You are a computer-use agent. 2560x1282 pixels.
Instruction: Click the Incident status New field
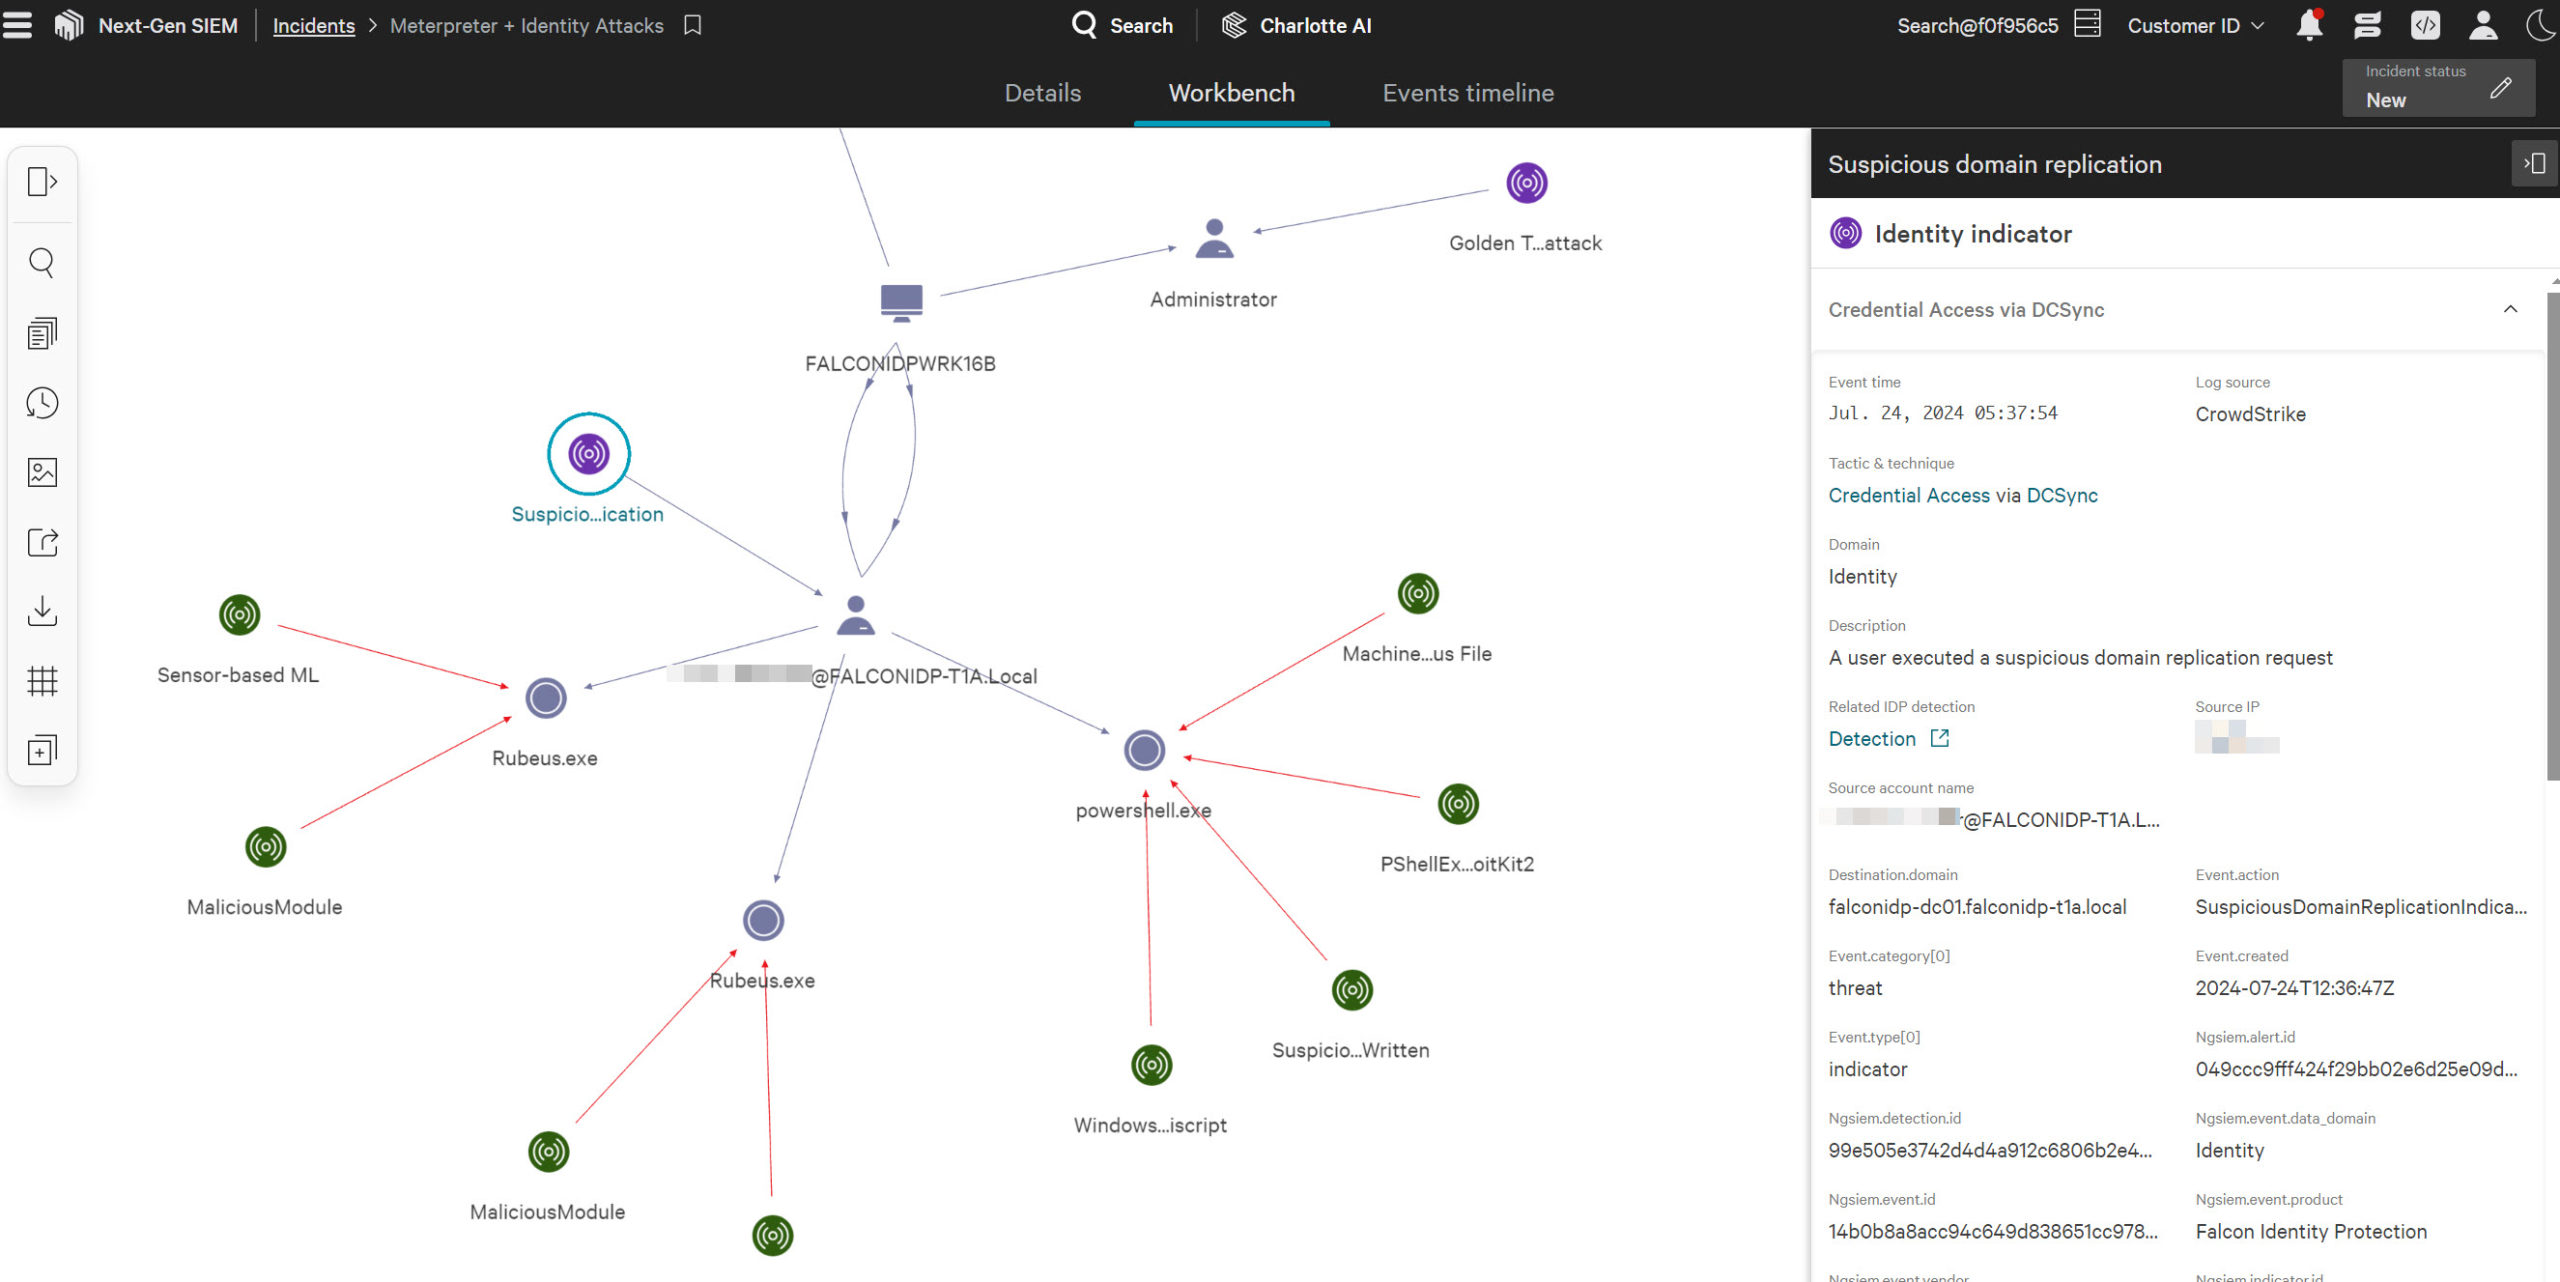pos(2438,88)
